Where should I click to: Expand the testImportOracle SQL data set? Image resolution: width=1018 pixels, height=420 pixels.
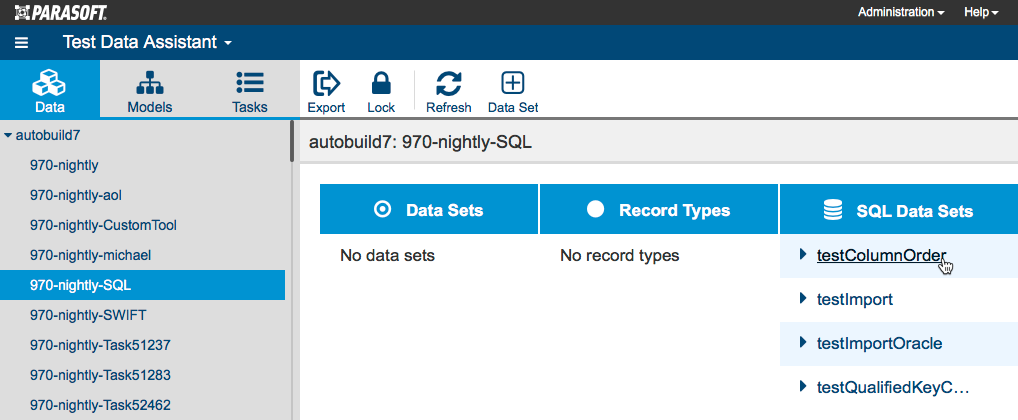coord(804,341)
